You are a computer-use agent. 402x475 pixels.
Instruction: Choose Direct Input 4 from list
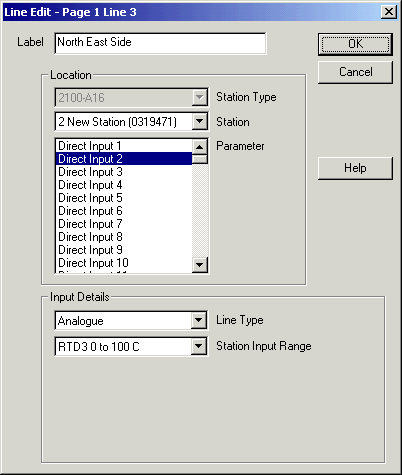(124, 185)
